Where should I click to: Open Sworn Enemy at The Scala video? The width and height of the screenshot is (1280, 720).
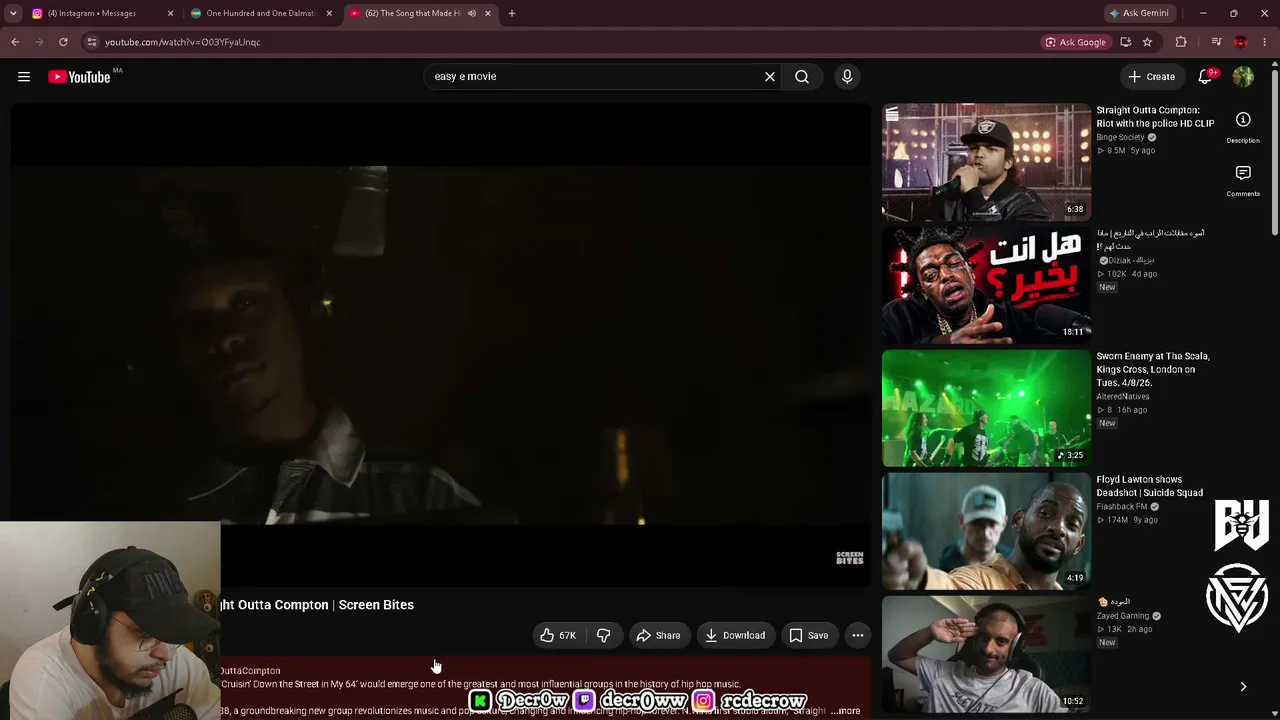986,408
